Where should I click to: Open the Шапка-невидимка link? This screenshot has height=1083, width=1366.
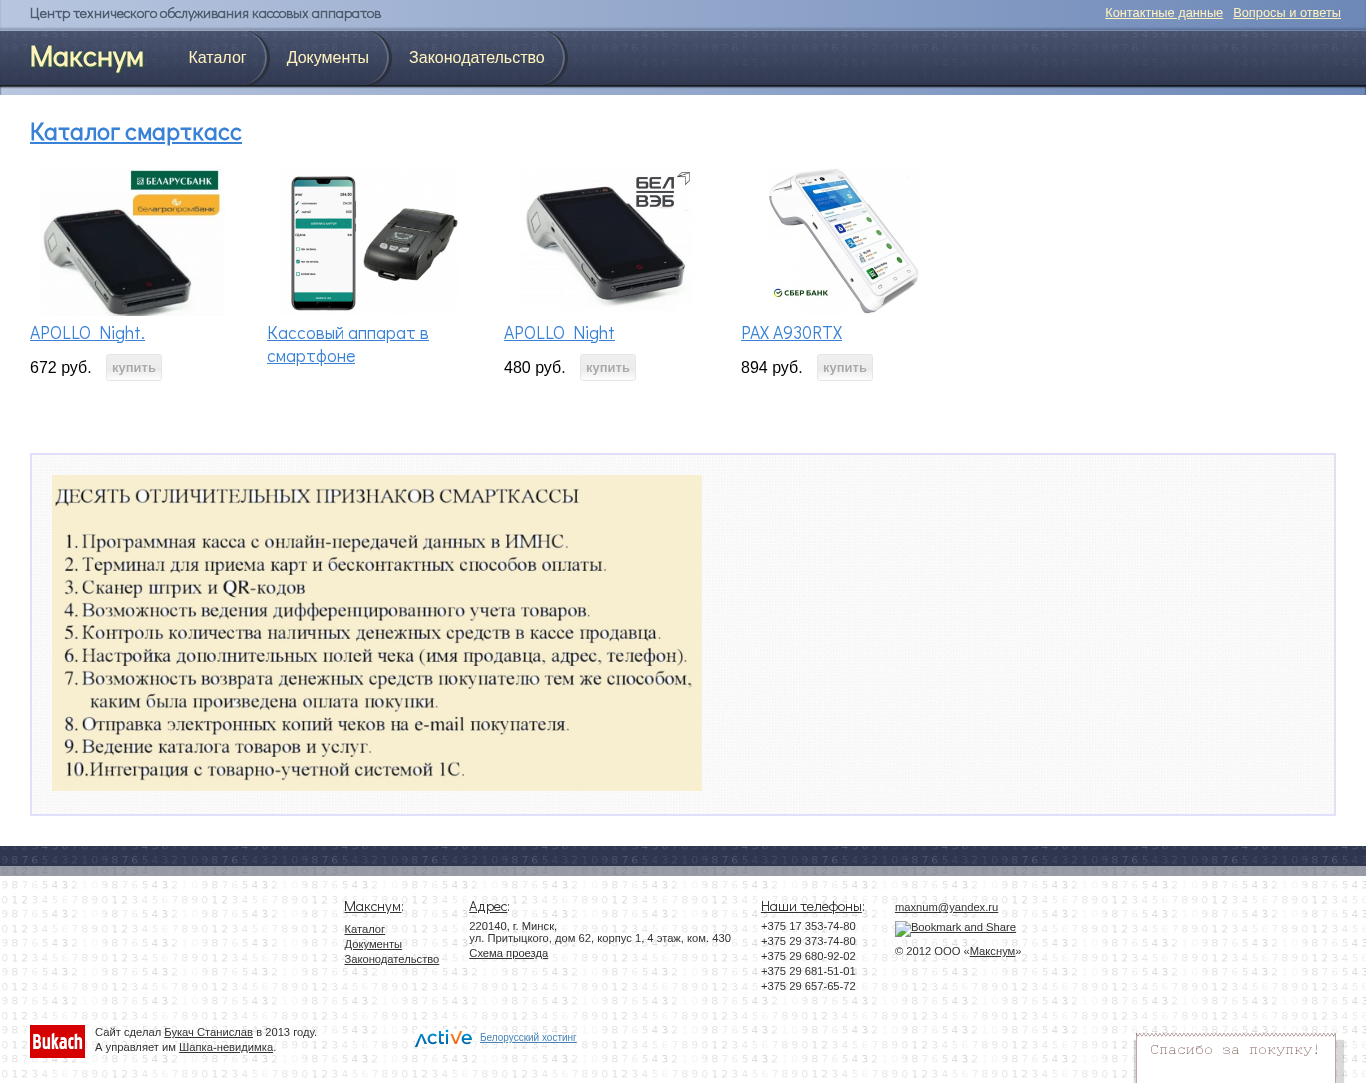[x=226, y=1047]
